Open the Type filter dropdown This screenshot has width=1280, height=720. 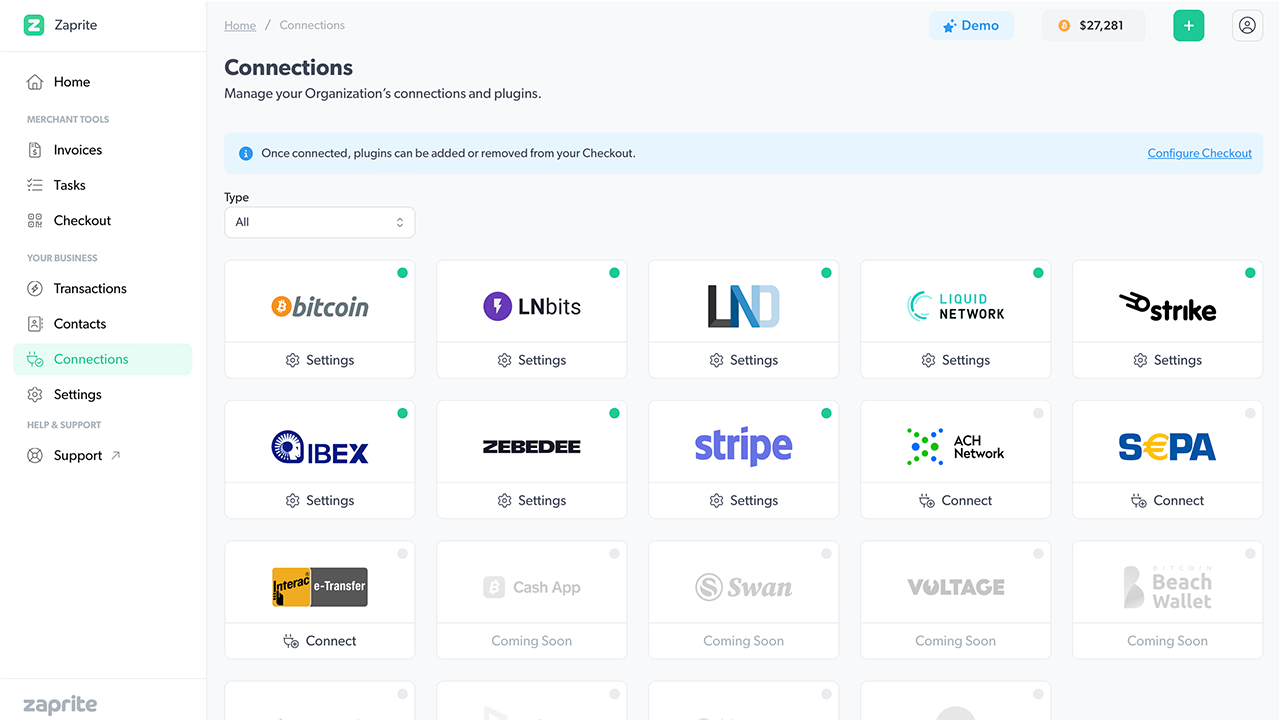pyautogui.click(x=320, y=222)
